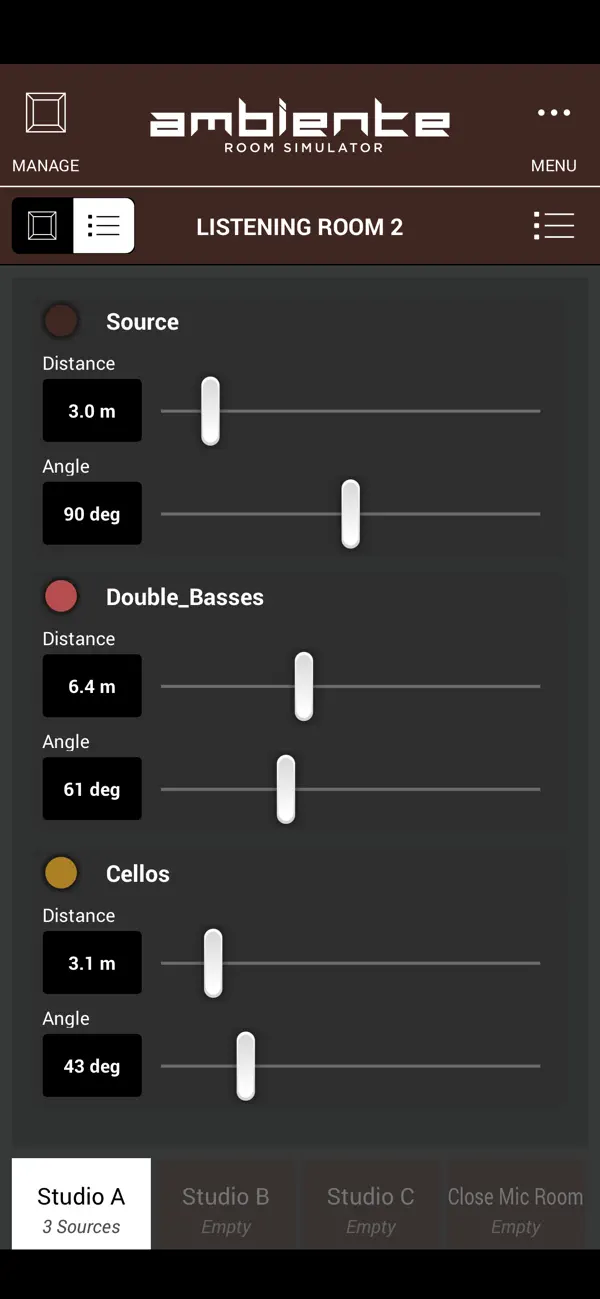The height and width of the screenshot is (1299, 600).
Task: Switch to the Studio B tab
Action: pos(225,1204)
